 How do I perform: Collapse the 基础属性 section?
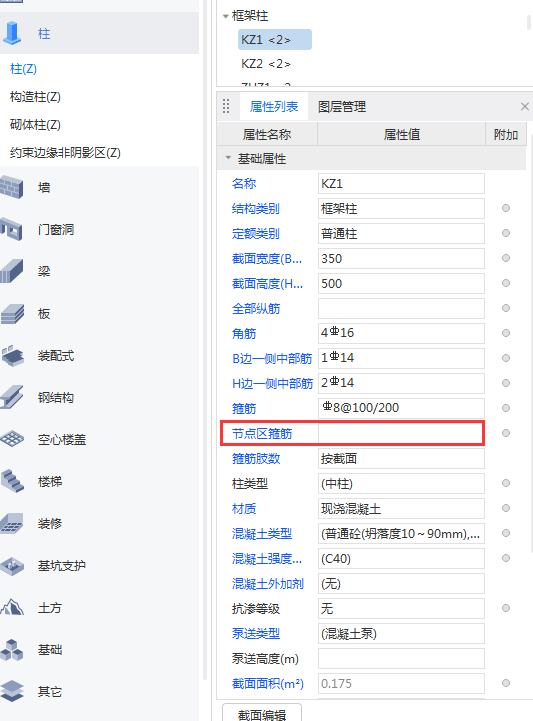pos(228,158)
